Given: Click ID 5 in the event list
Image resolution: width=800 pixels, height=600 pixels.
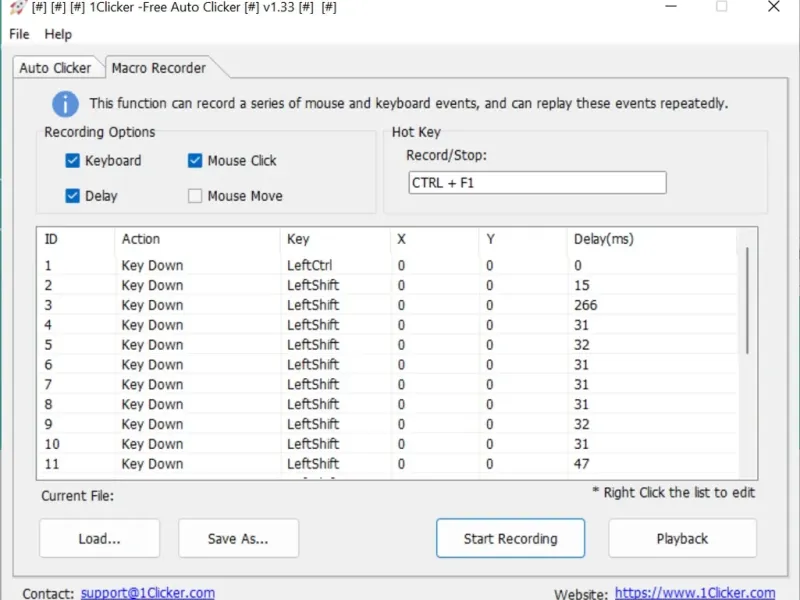Looking at the screenshot, I should 48,345.
